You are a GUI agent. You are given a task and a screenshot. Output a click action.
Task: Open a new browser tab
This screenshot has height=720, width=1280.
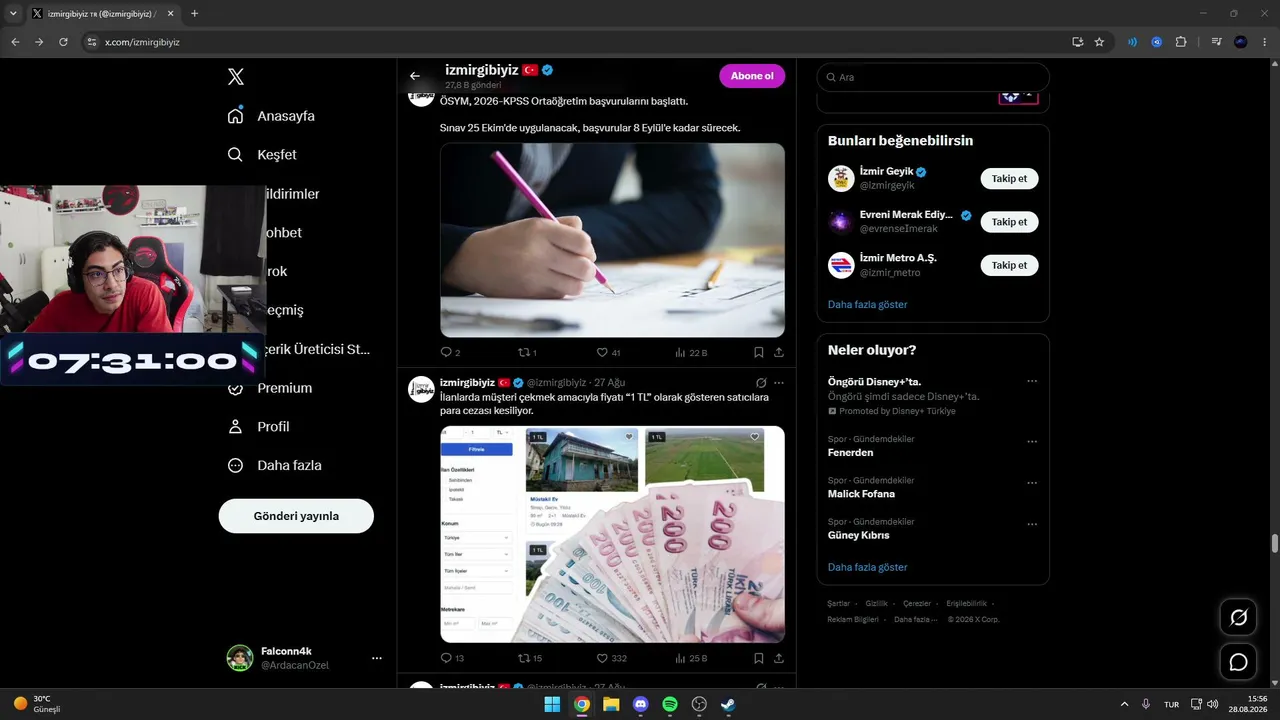pyautogui.click(x=194, y=14)
